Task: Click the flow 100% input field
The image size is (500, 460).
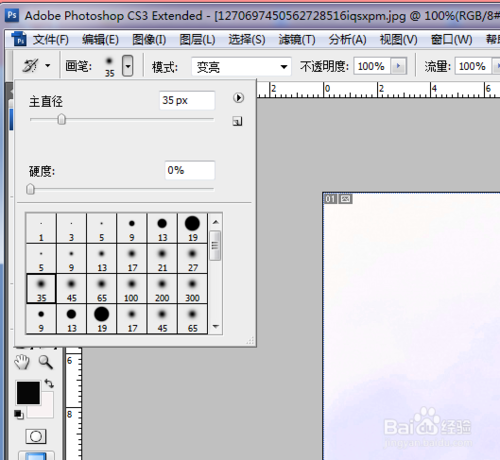Action: click(473, 66)
